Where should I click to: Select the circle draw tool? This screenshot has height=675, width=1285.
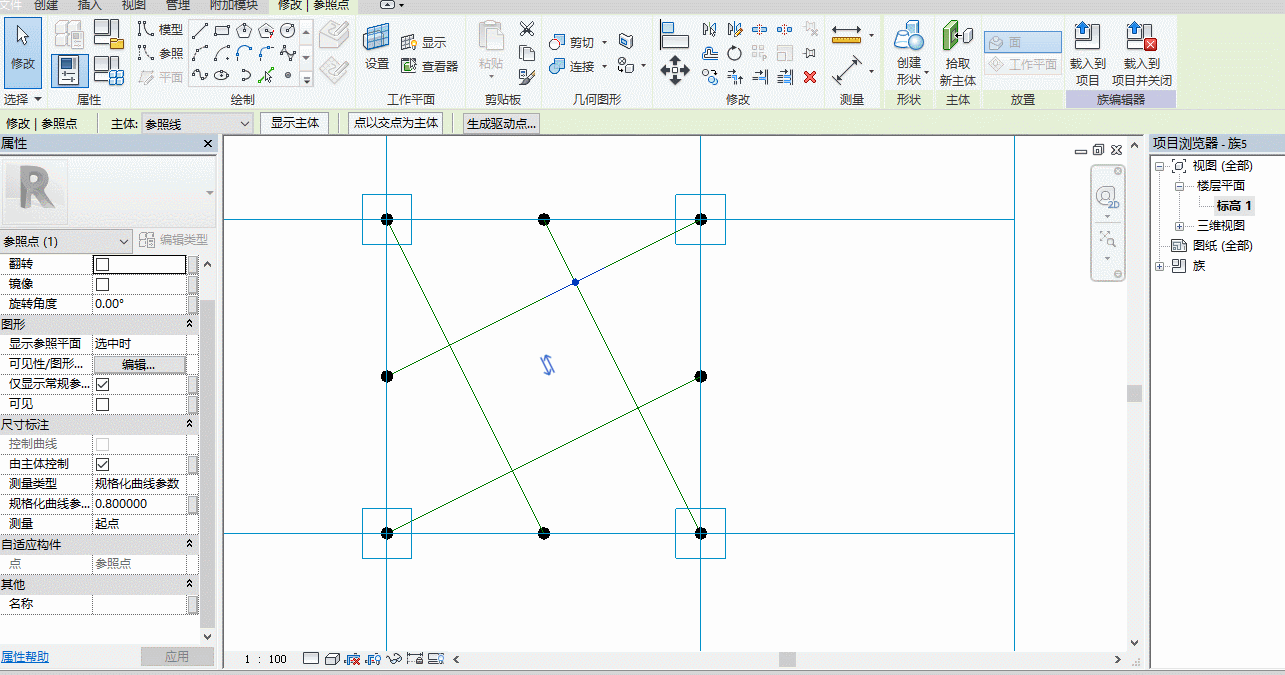pos(288,30)
